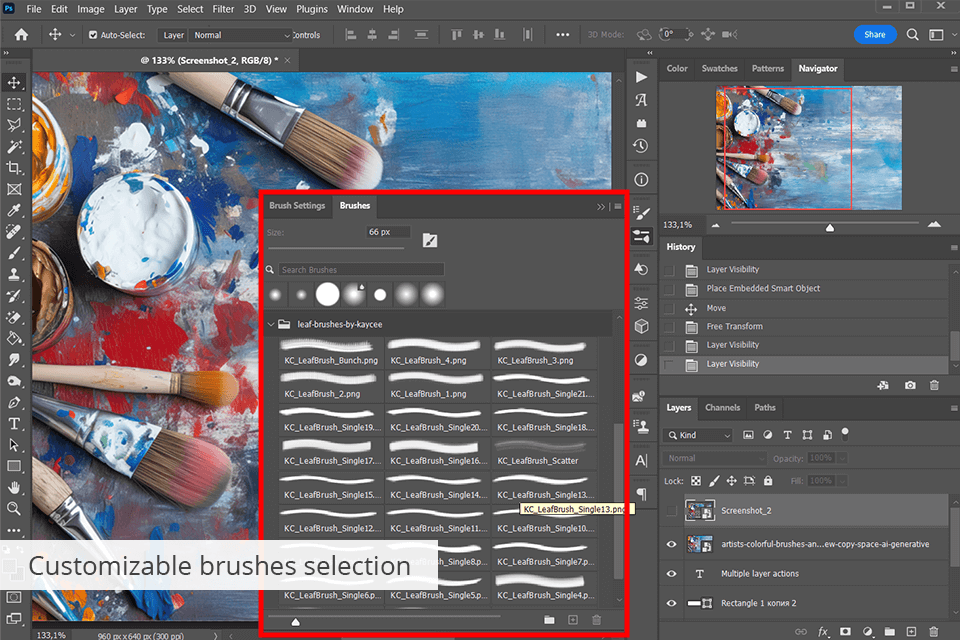Select the Brush tool
This screenshot has width=960, height=640.
pyautogui.click(x=13, y=253)
